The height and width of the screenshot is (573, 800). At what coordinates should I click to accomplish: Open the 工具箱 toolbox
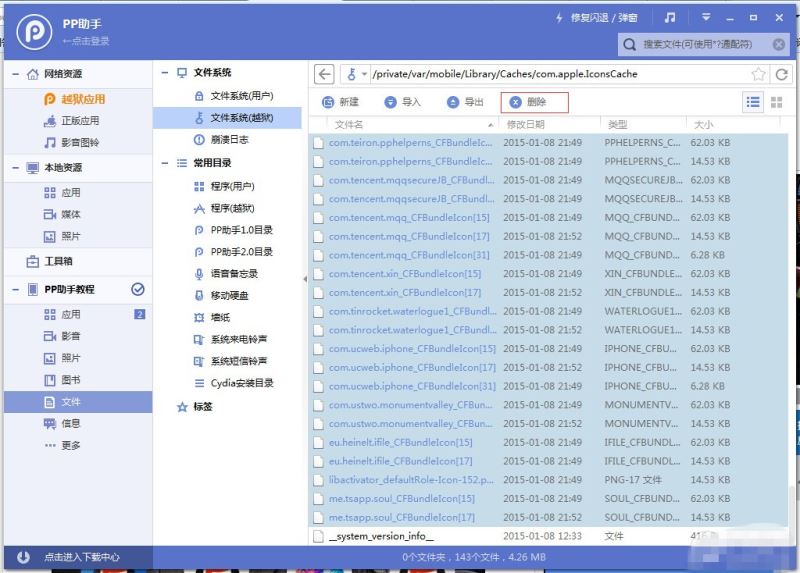point(49,261)
